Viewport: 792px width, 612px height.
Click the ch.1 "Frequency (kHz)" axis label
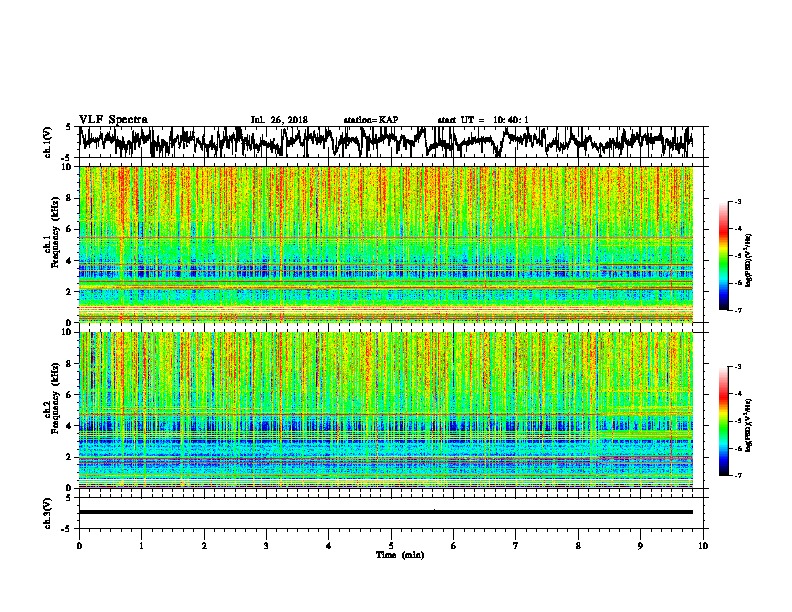pyautogui.click(x=55, y=233)
